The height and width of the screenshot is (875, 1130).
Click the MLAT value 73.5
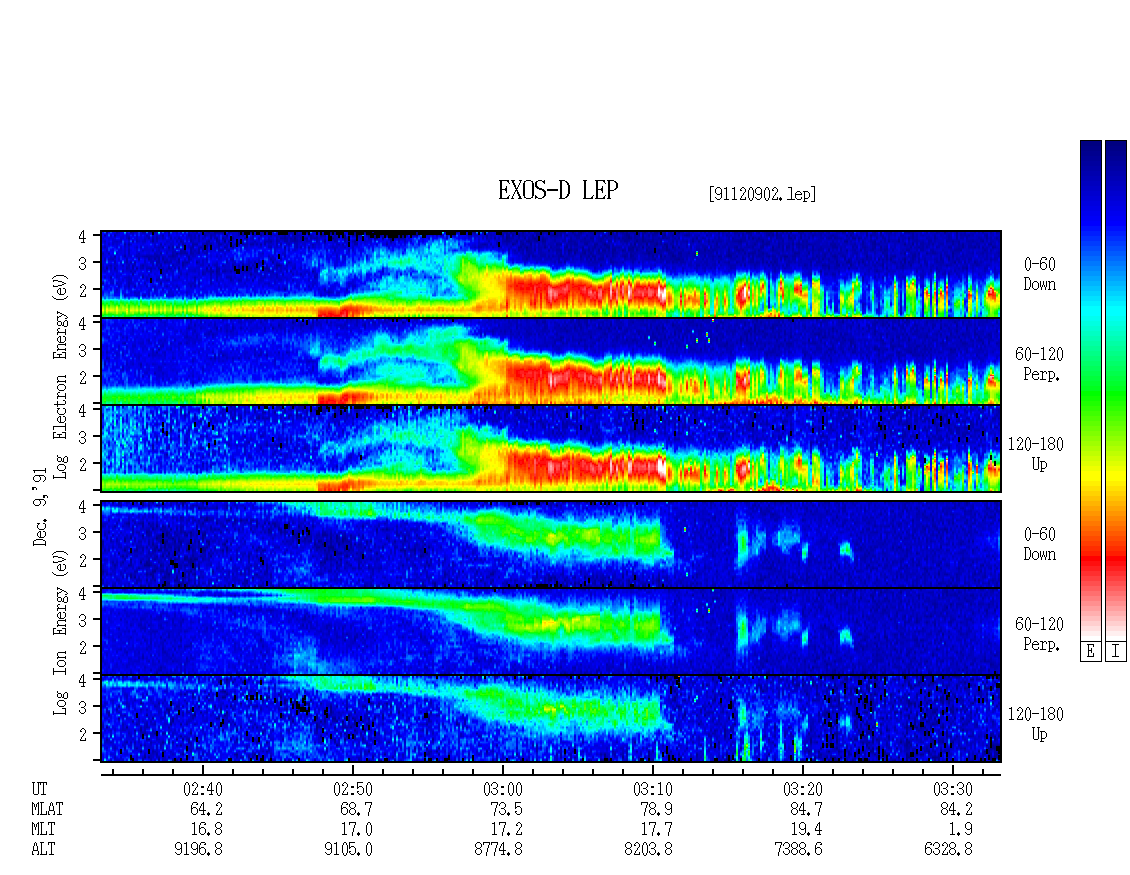click(x=506, y=809)
